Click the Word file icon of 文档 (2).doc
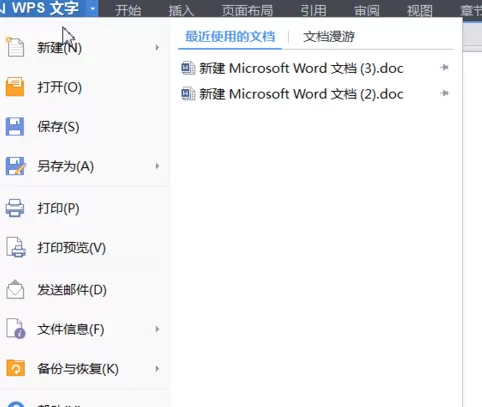The image size is (482, 407). [x=188, y=94]
